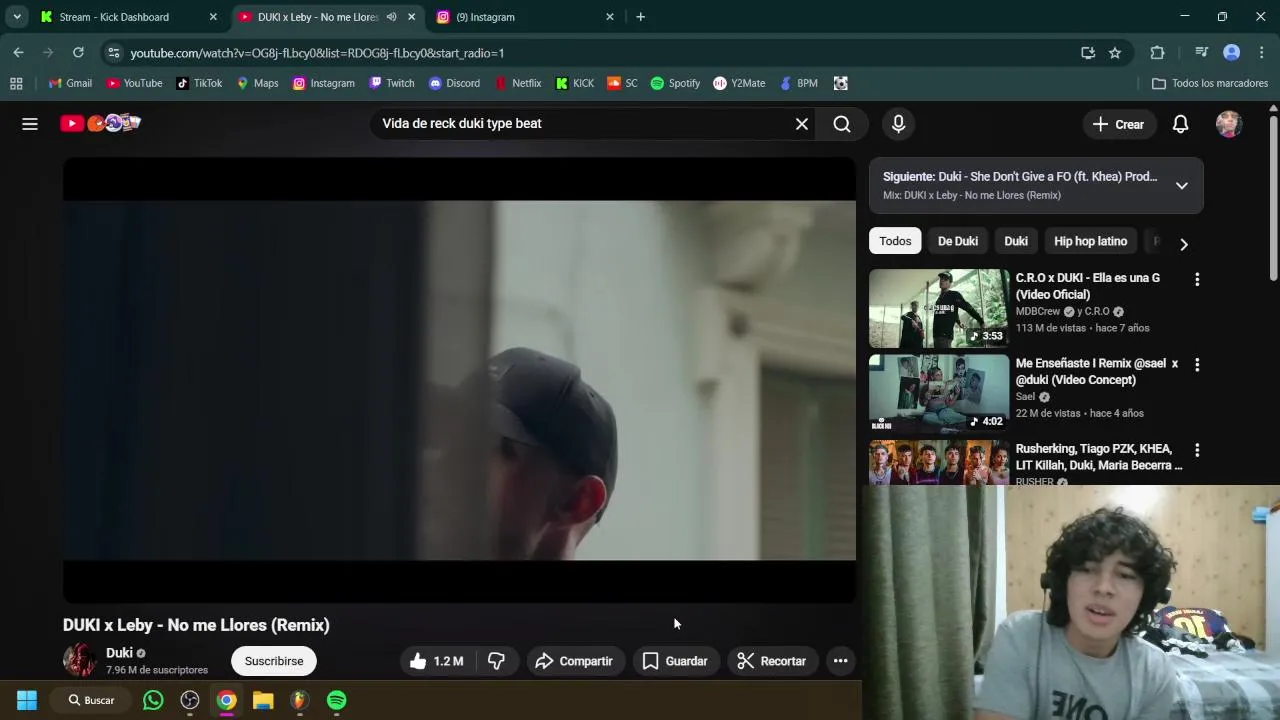Click Recortar clip button
Viewport: 1280px width, 720px height.
771,661
